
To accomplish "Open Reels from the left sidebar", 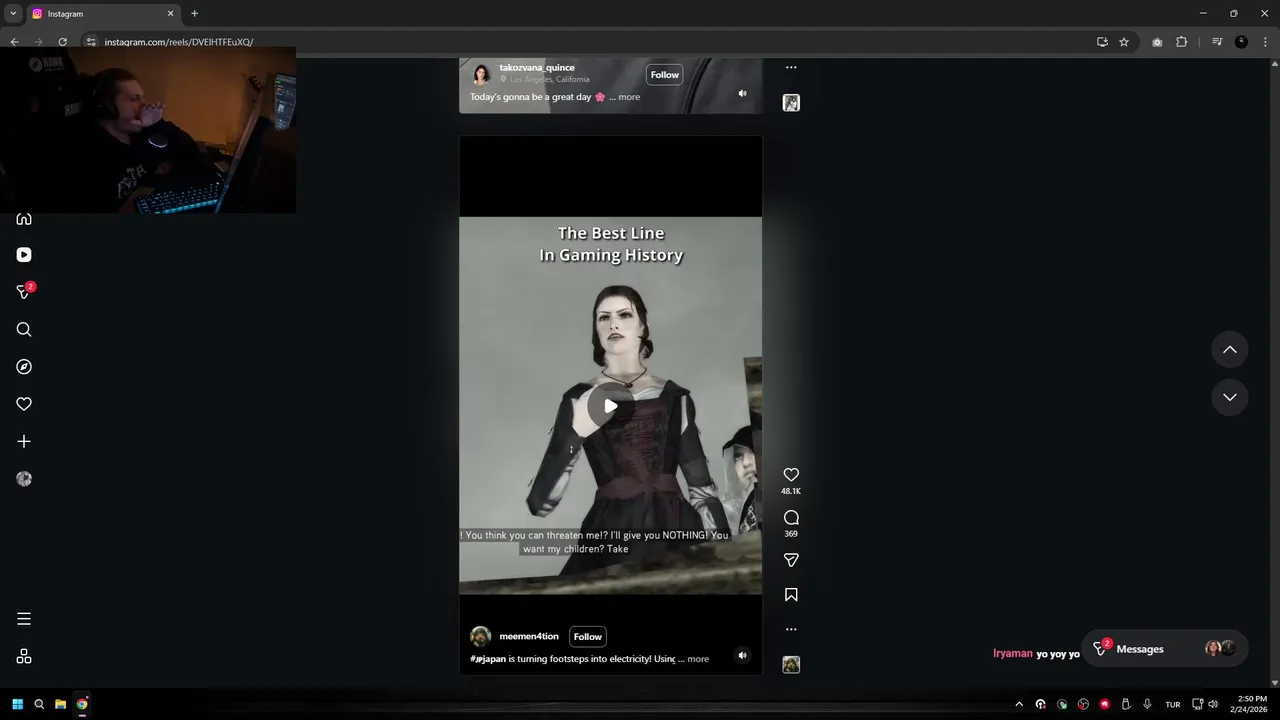I will (x=24, y=255).
